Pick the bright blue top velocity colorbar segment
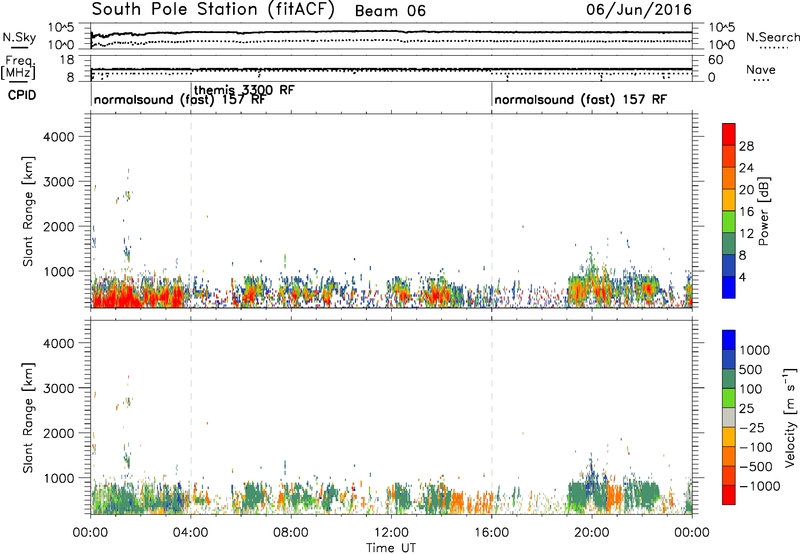Screen dimensions: 800x554 729,340
